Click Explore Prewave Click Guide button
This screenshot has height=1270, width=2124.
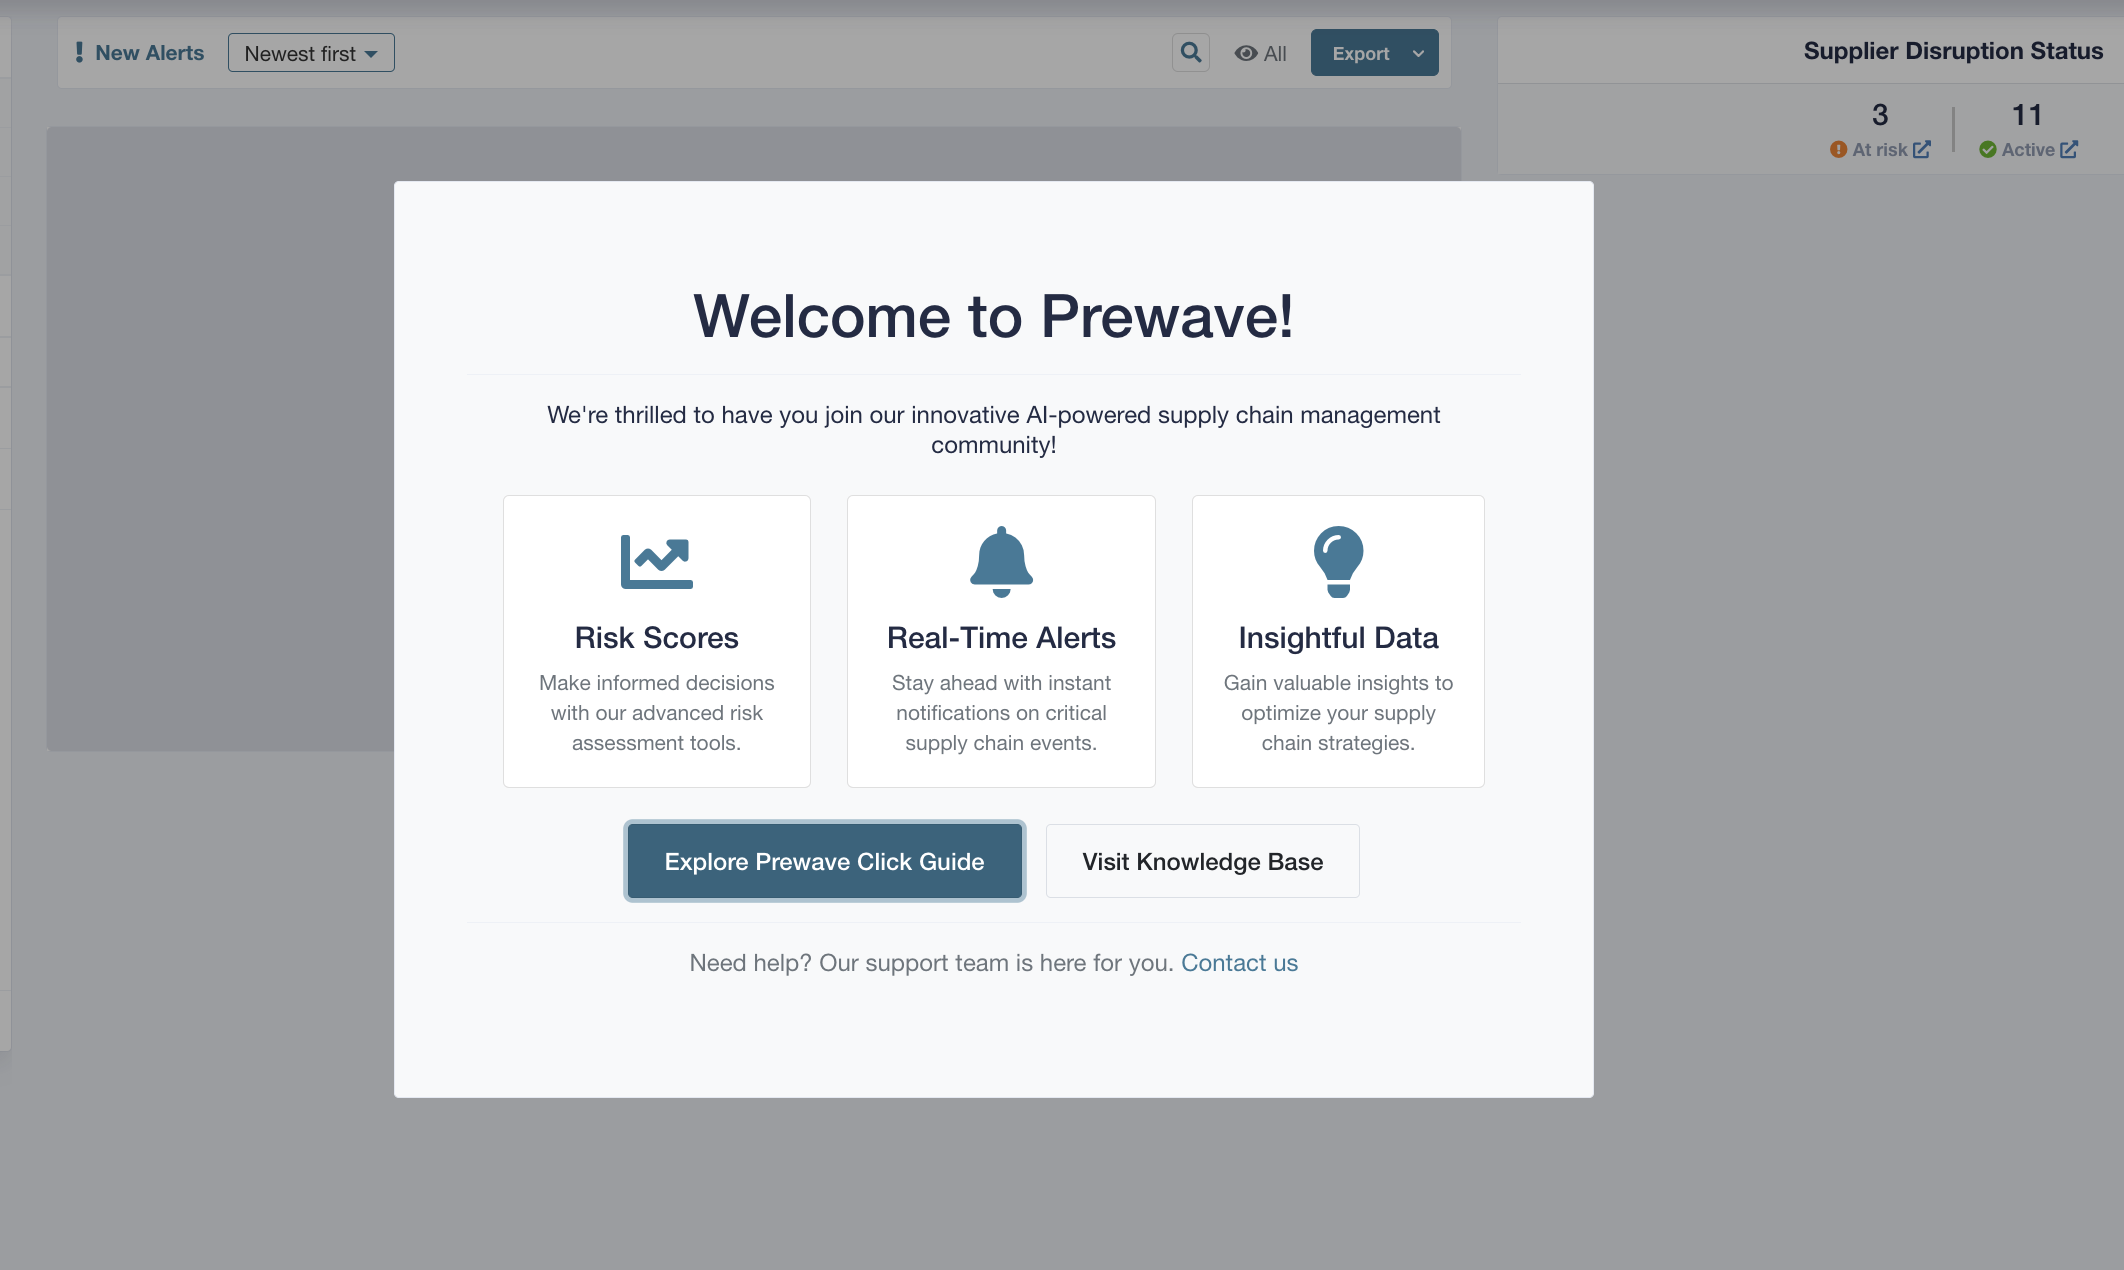tap(825, 861)
